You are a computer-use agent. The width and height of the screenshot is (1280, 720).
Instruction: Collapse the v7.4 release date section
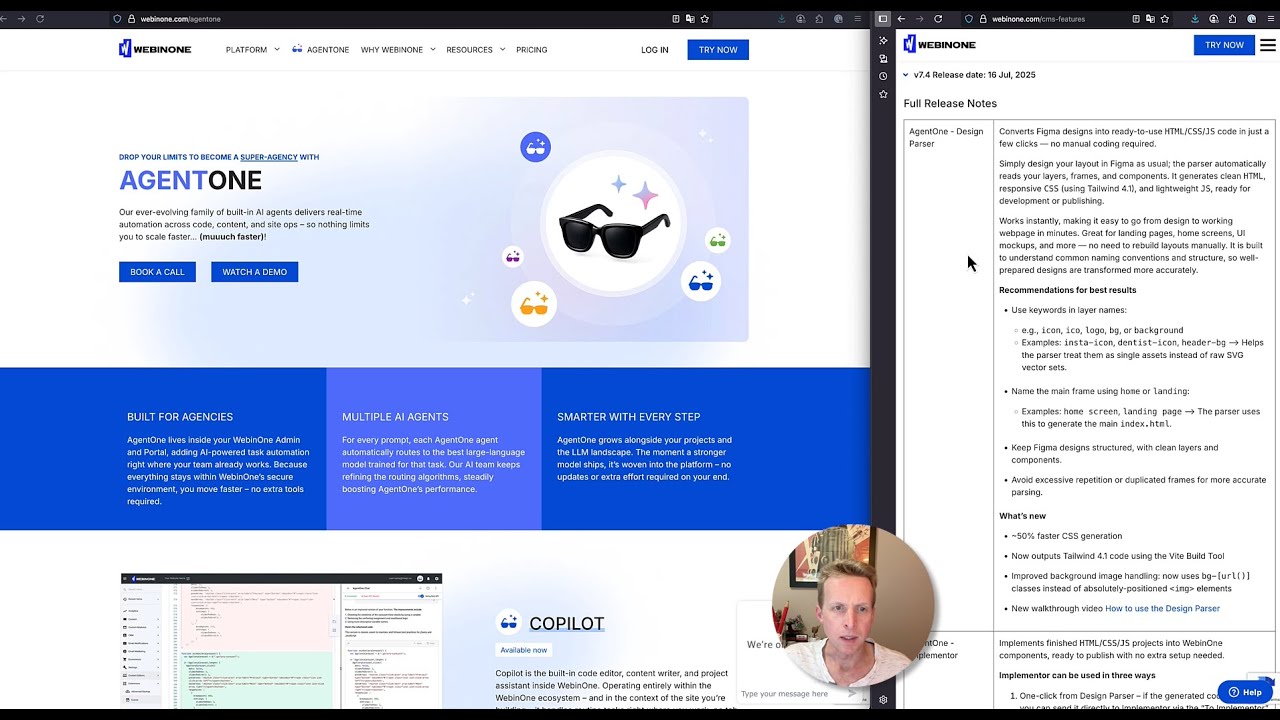point(906,75)
